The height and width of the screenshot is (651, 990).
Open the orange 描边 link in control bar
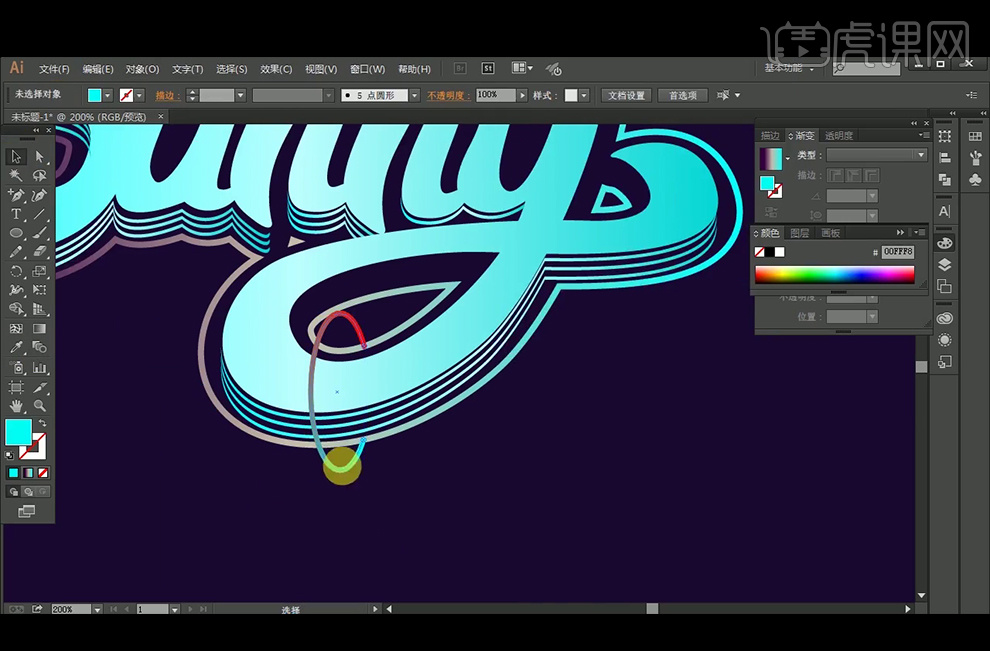[x=167, y=95]
